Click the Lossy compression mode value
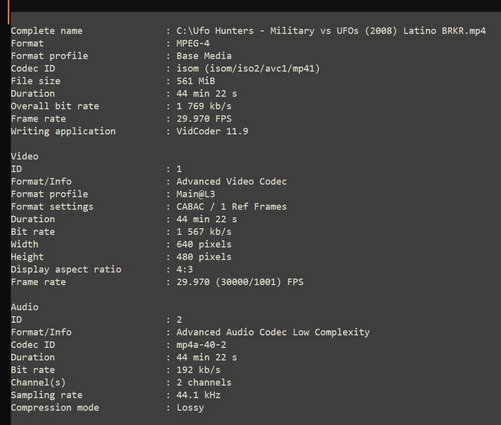 coord(190,408)
